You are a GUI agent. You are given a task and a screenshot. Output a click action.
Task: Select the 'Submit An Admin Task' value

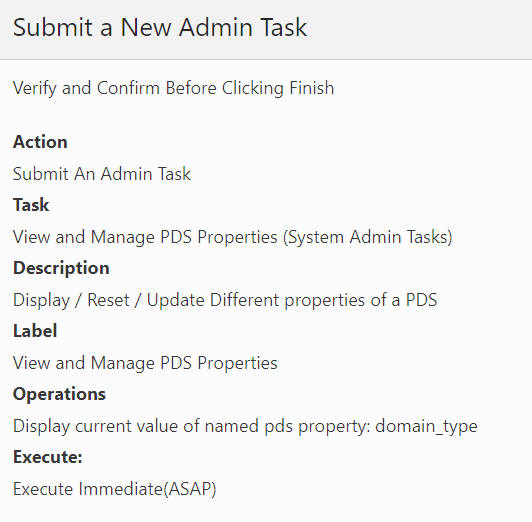102,174
